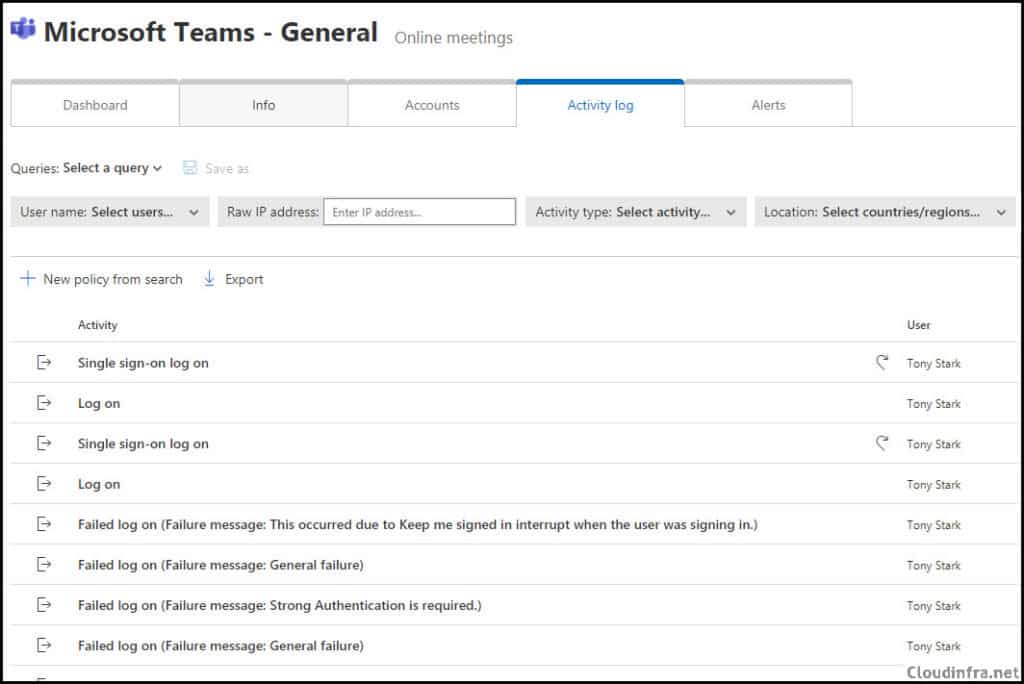Expand the Activity type filter dropdown
1024x684 pixels.
coord(636,212)
